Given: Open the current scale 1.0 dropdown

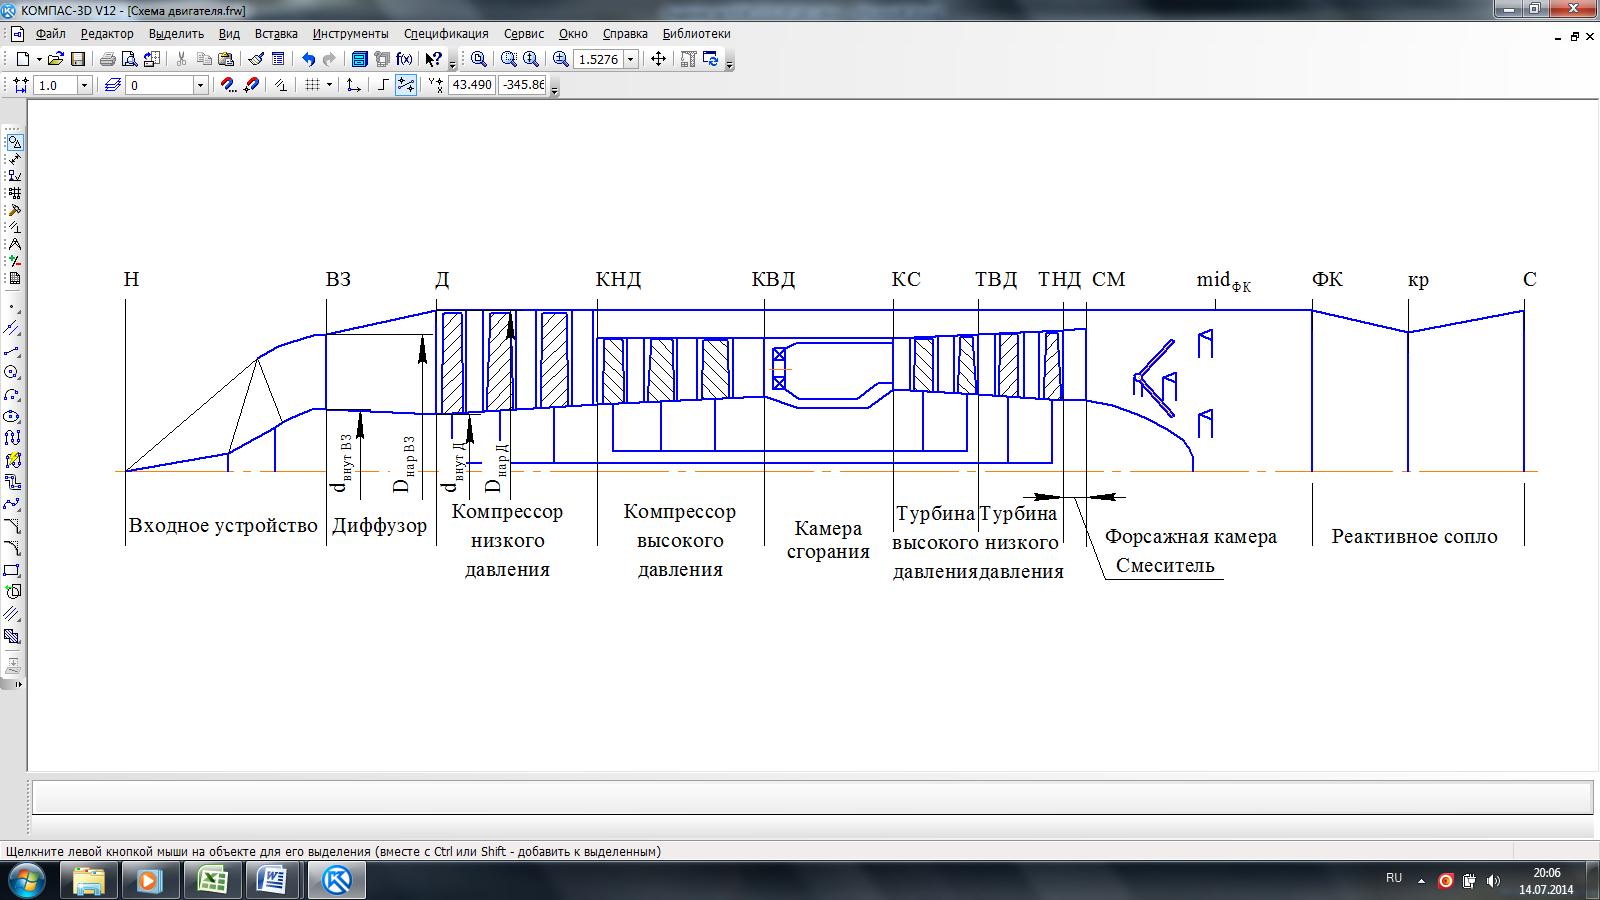Looking at the screenshot, I should (x=84, y=86).
